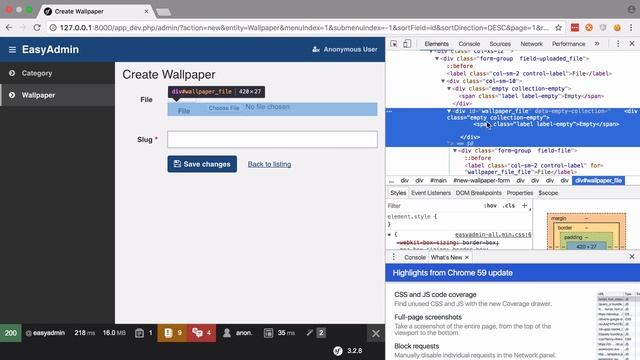This screenshot has height=360, width=640.
Task: Focus the Slug text input field
Action: click(x=272, y=140)
